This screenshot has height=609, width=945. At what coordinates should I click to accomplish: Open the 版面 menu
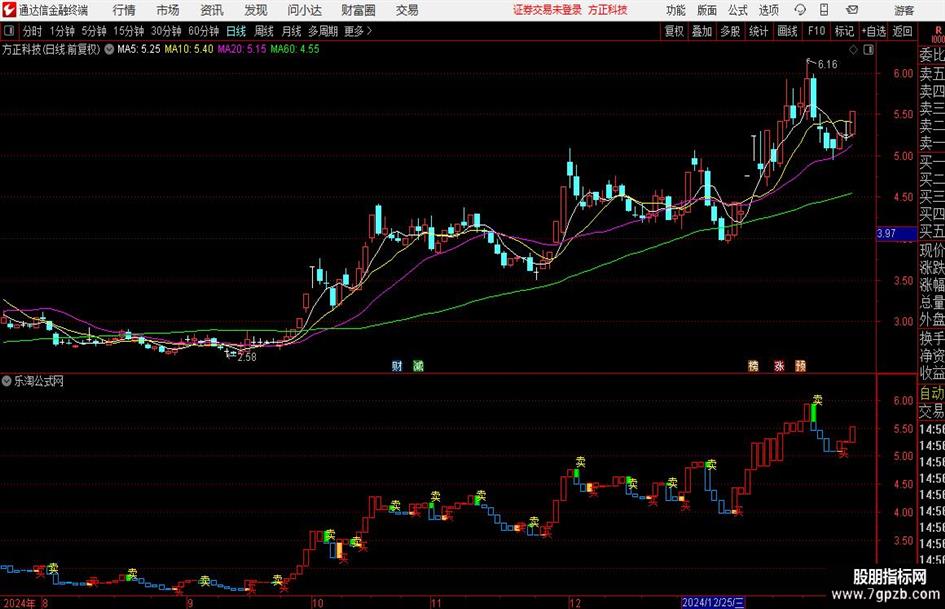pyautogui.click(x=706, y=10)
